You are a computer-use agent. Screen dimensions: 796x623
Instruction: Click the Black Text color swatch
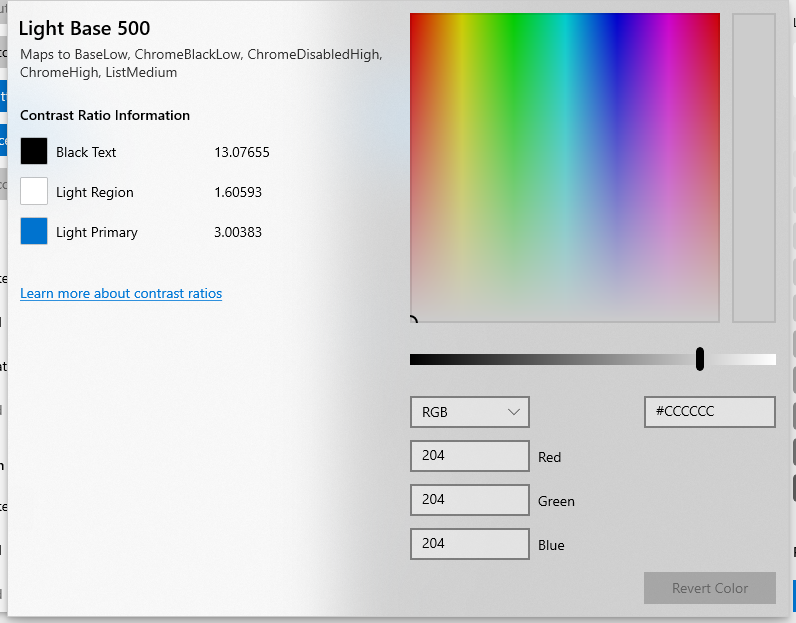click(x=34, y=152)
